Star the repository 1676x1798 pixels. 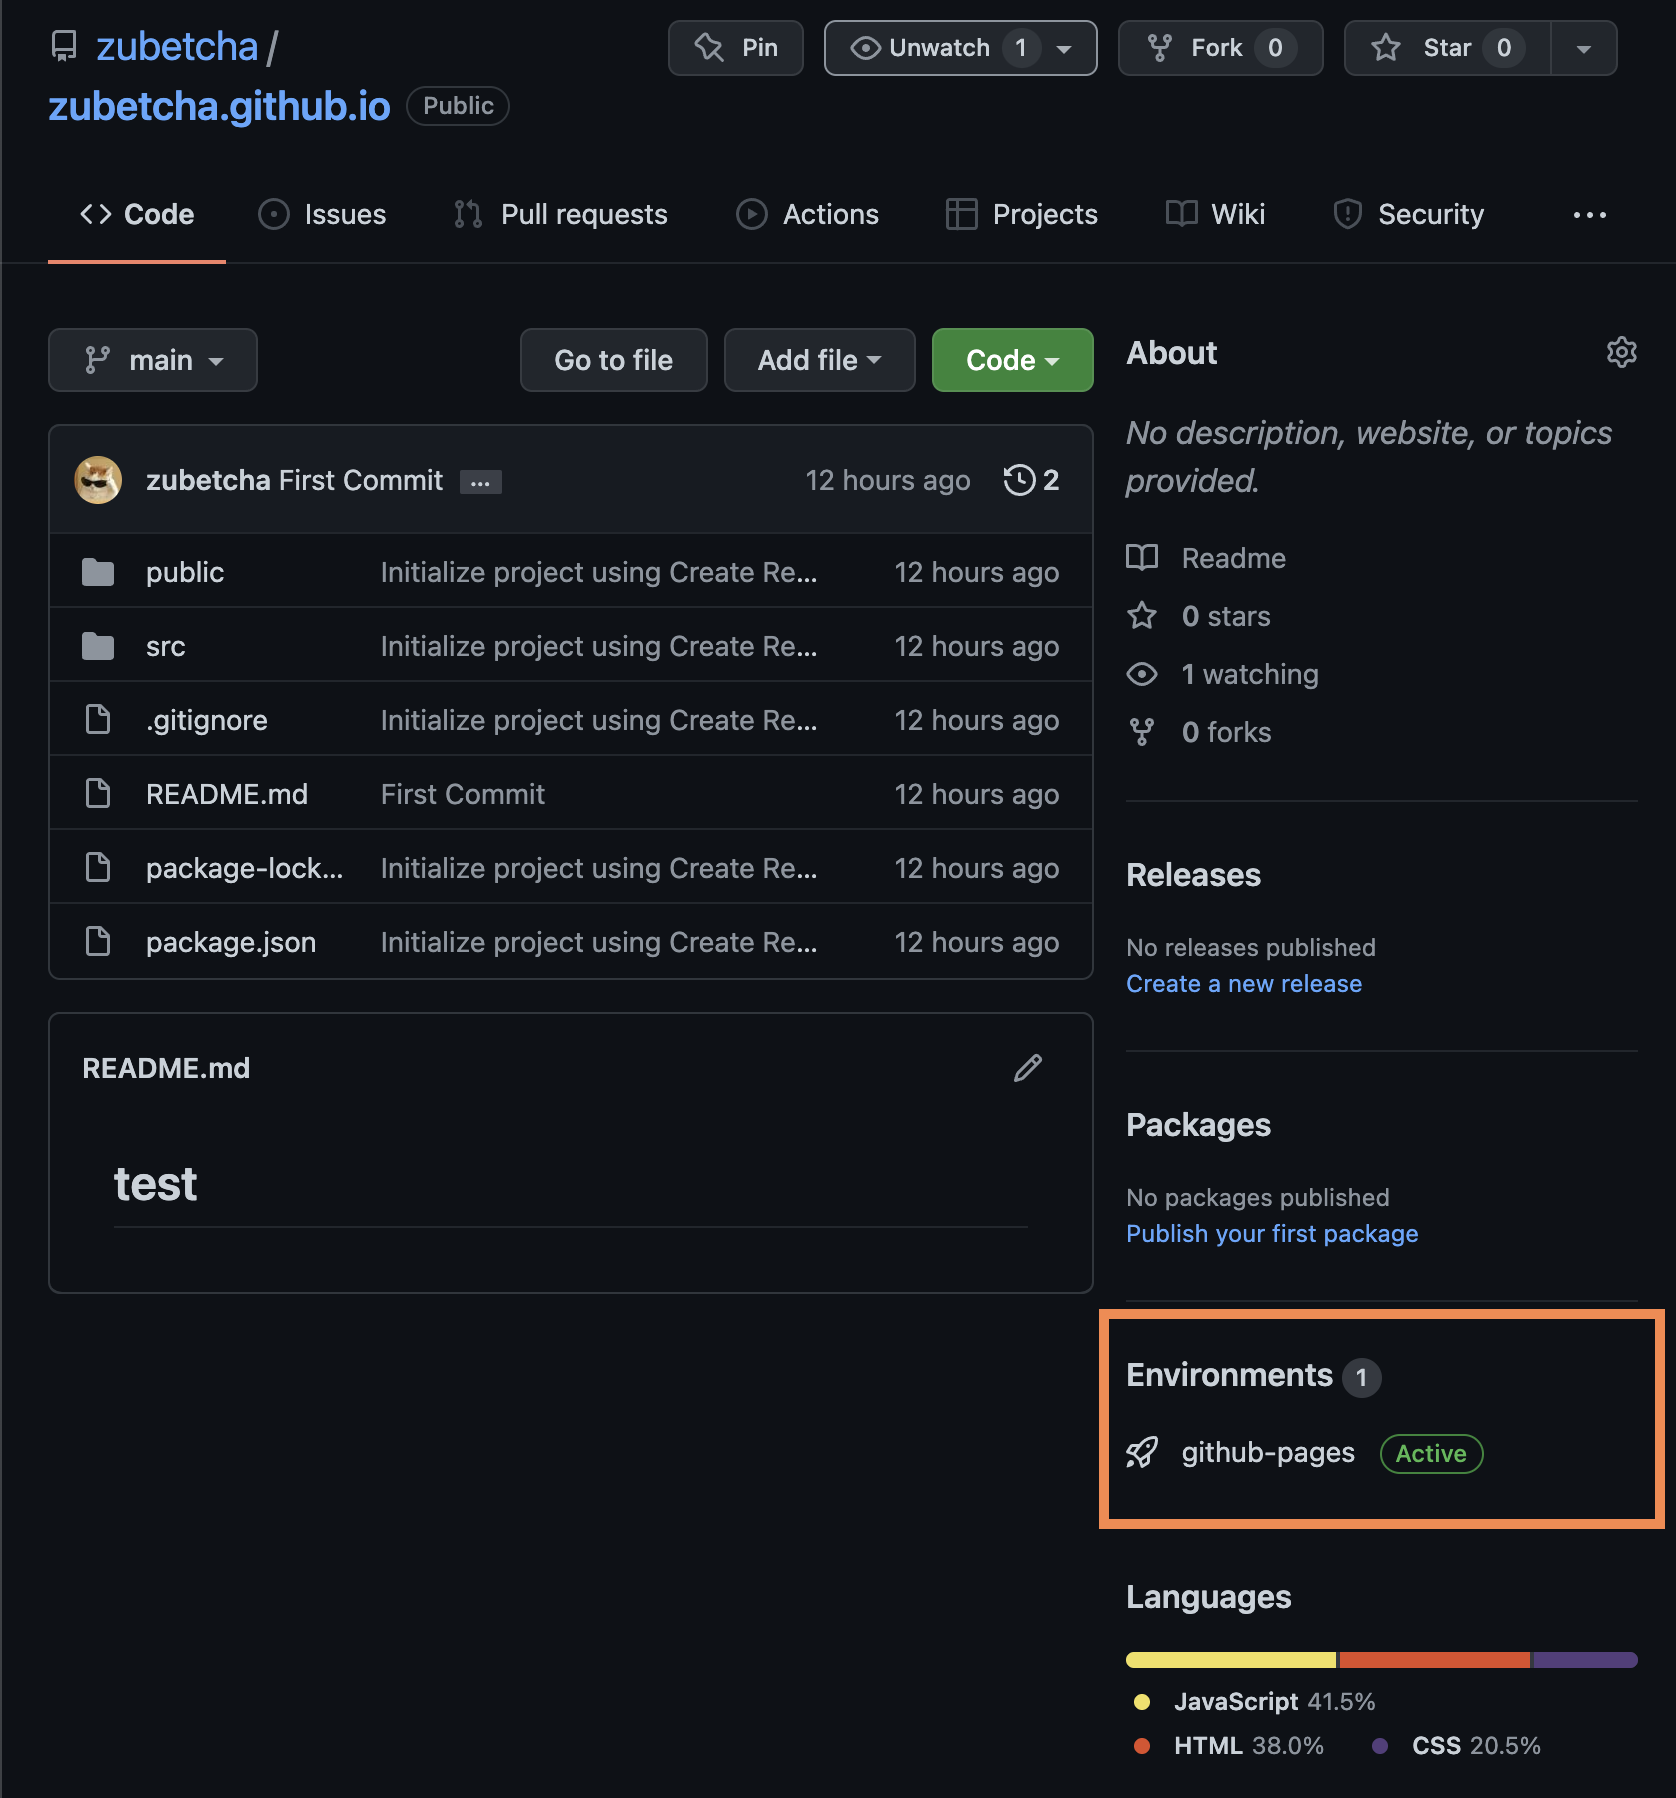[1447, 48]
